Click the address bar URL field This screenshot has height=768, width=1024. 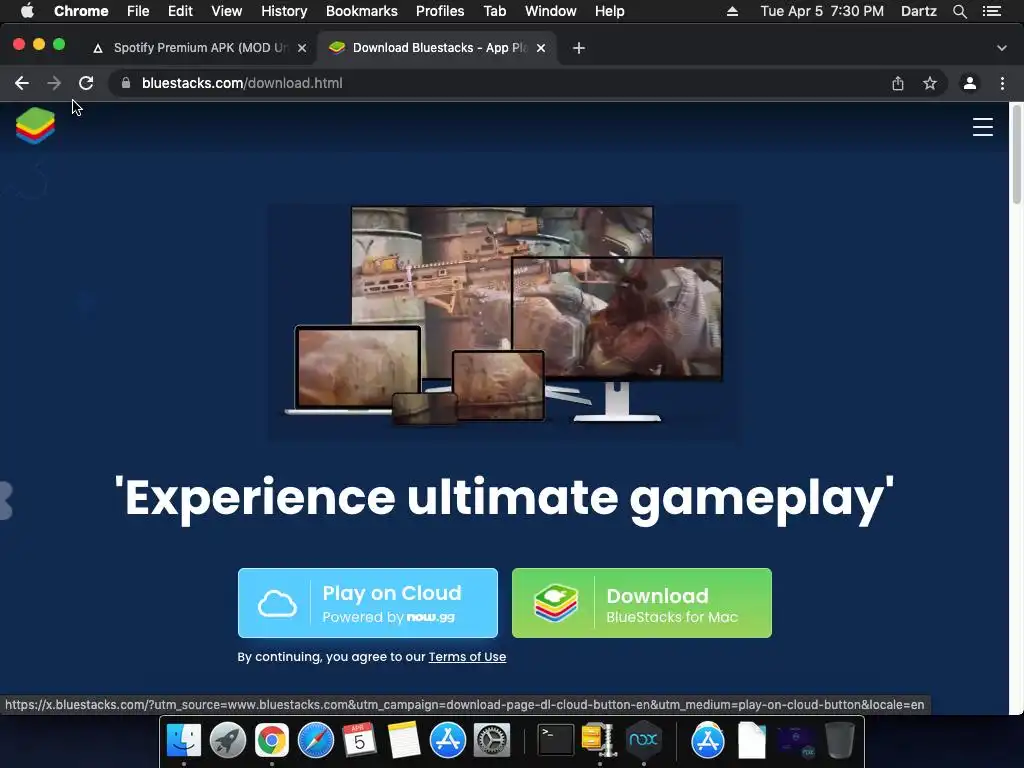503,83
